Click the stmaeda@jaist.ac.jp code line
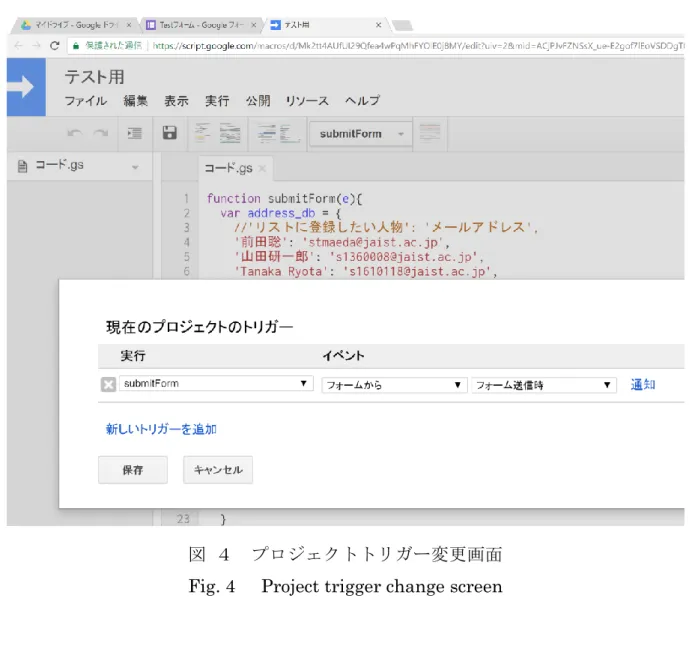Viewport: 698px width, 649px height. click(x=342, y=242)
